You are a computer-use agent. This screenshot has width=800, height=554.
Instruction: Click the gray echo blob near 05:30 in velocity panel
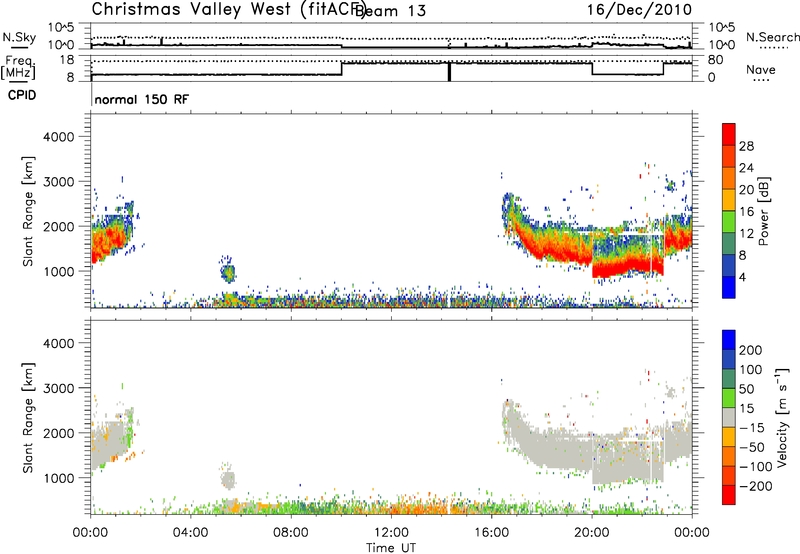click(x=228, y=480)
